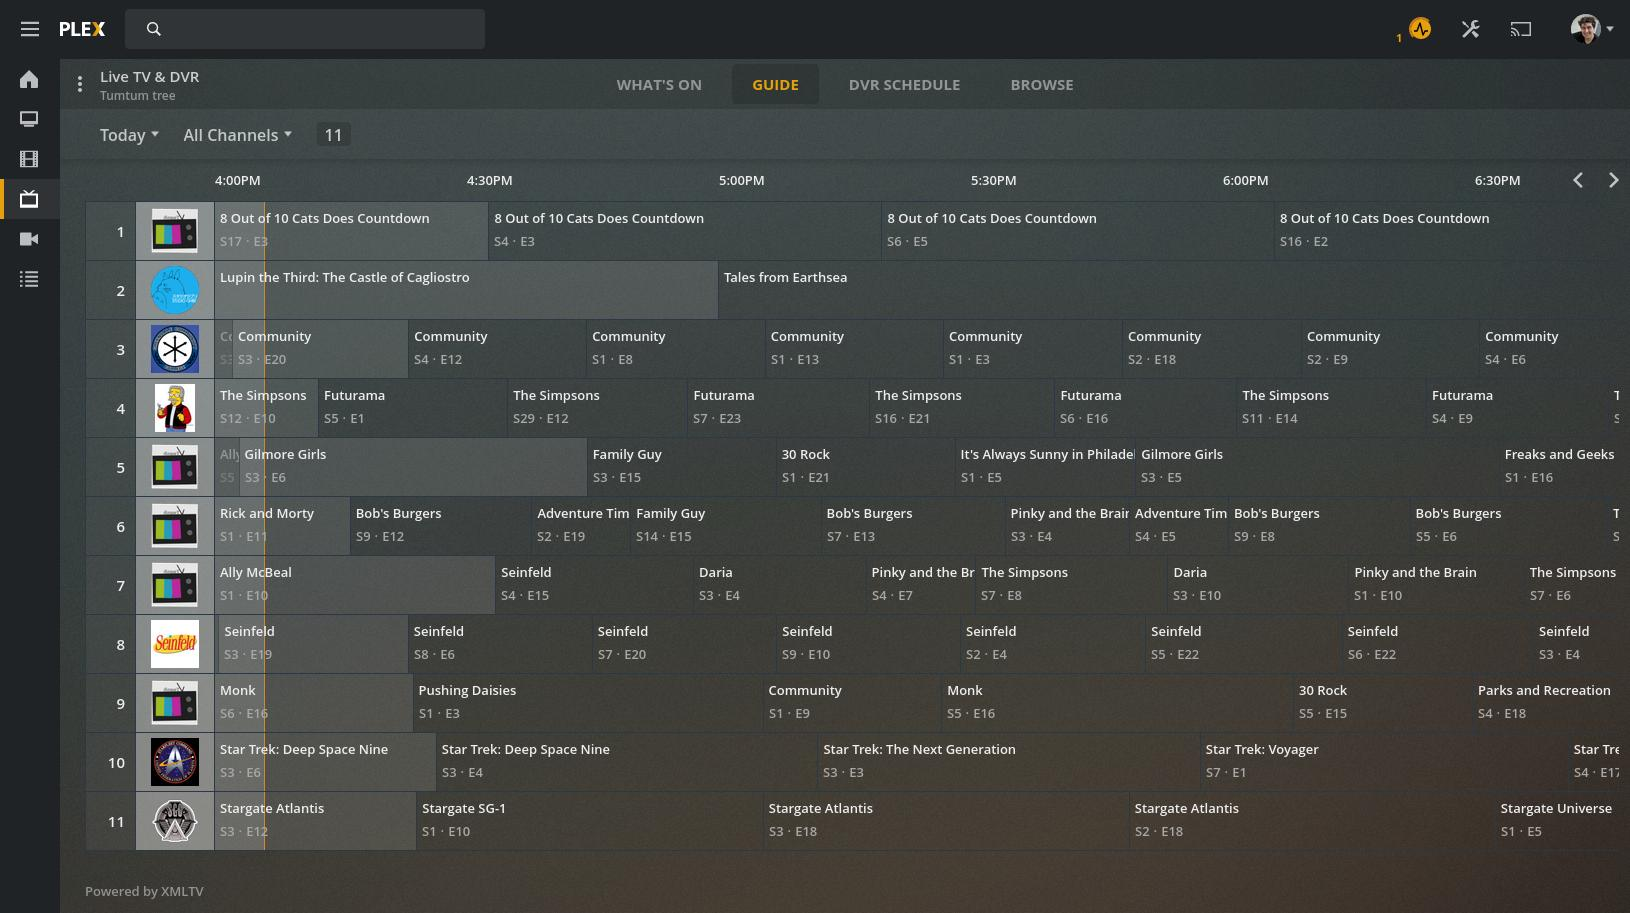Viewport: 1630px width, 913px height.
Task: Open Ally McBeal S1 E10 program
Action: [355, 585]
